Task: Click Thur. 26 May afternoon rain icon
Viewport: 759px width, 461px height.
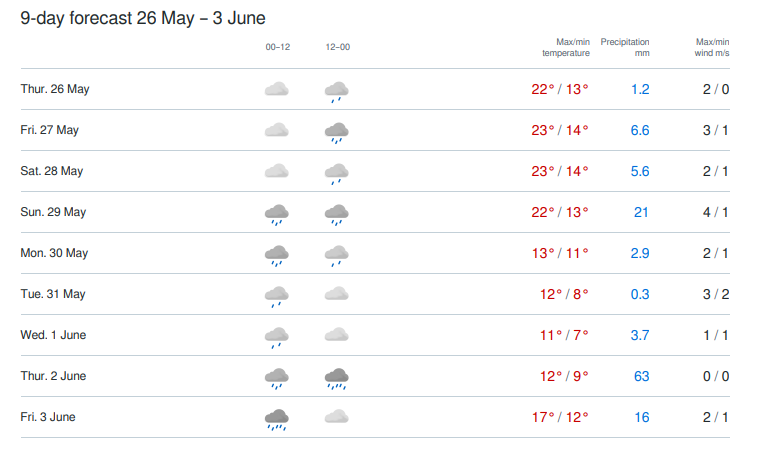Action: click(x=336, y=92)
